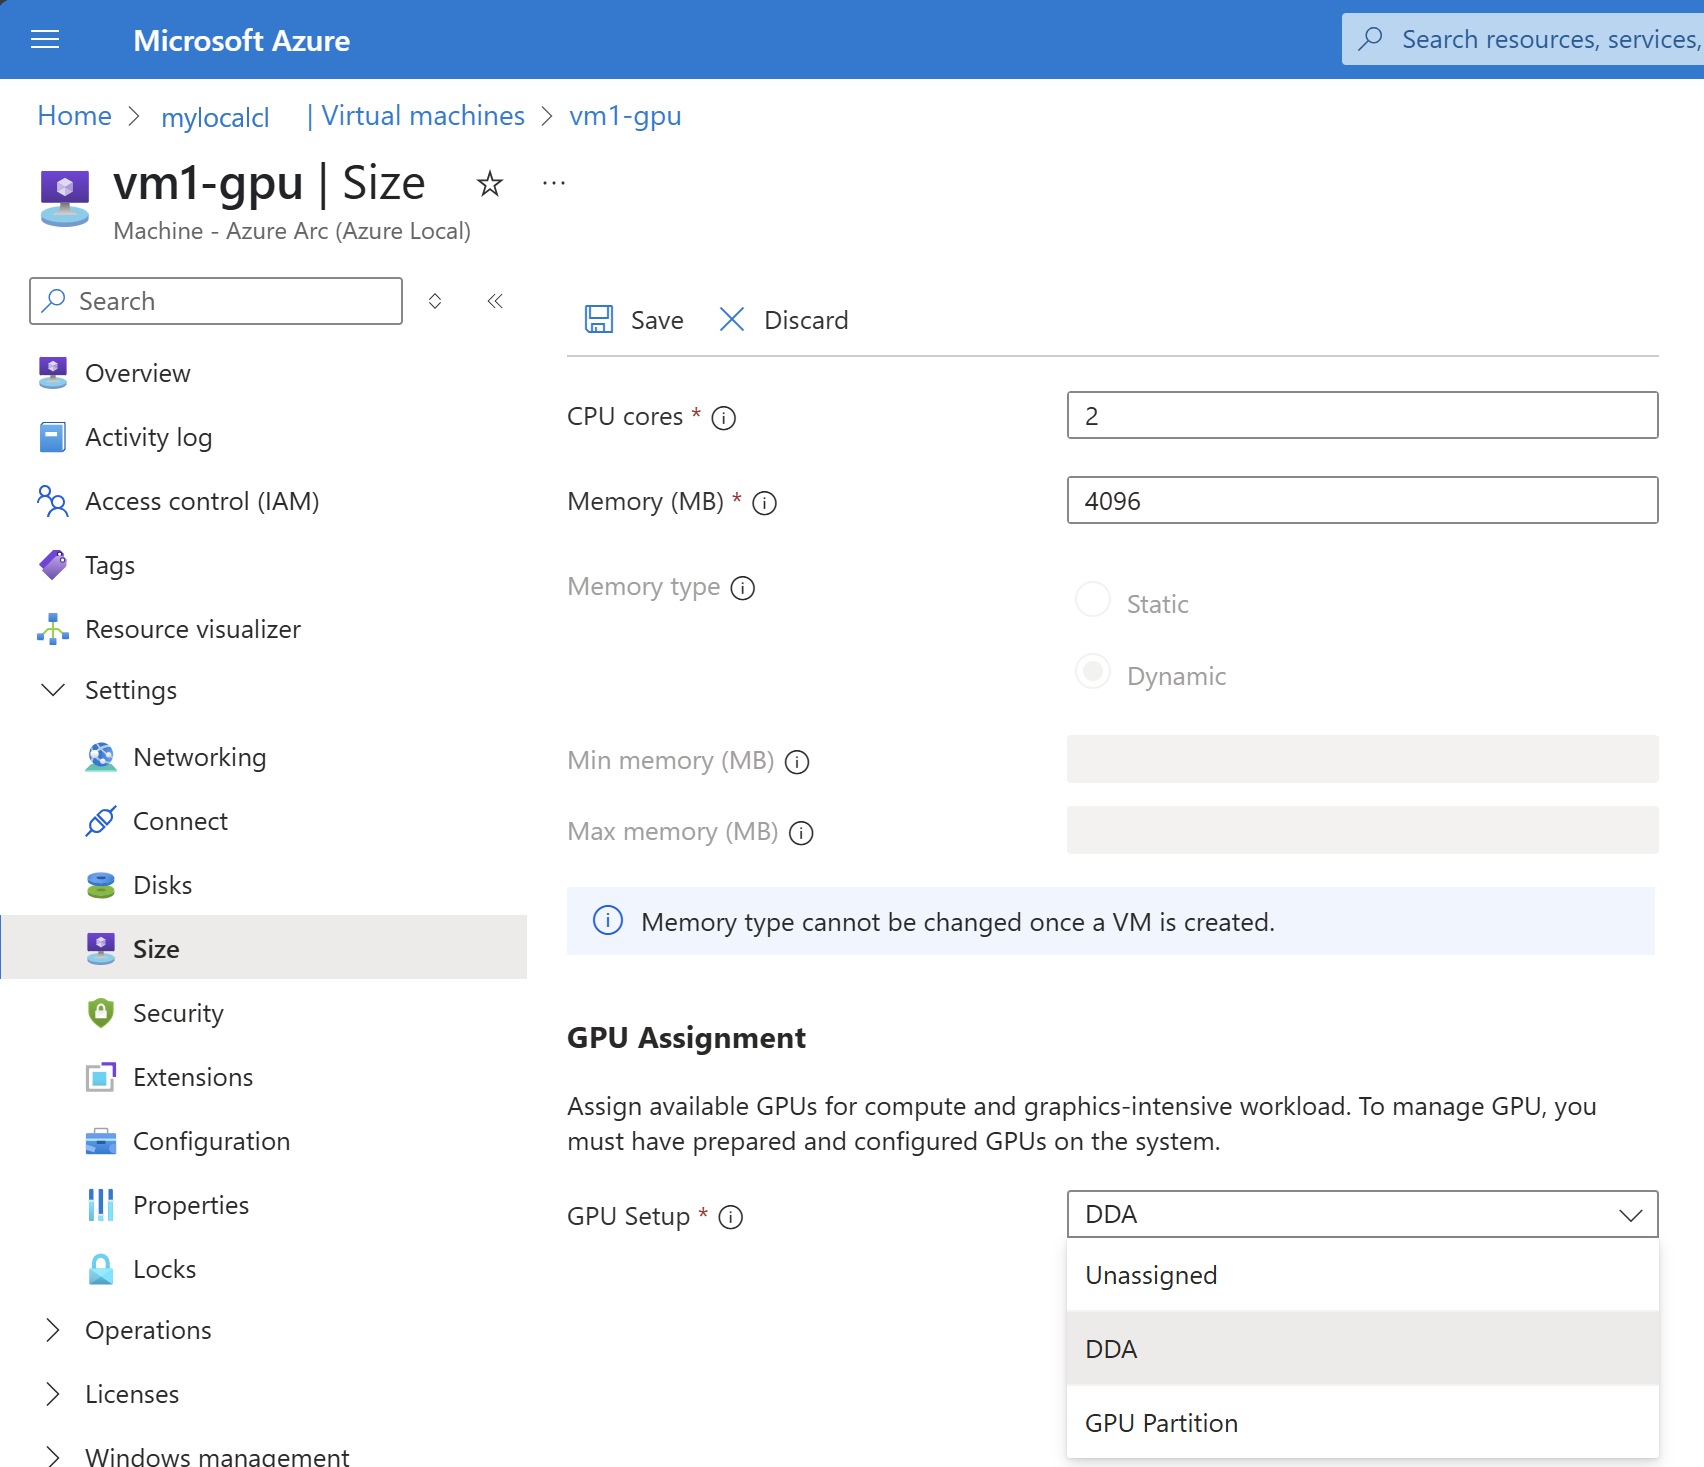The width and height of the screenshot is (1704, 1467).
Task: Favorite vm1-gpu with the star icon
Action: click(489, 184)
